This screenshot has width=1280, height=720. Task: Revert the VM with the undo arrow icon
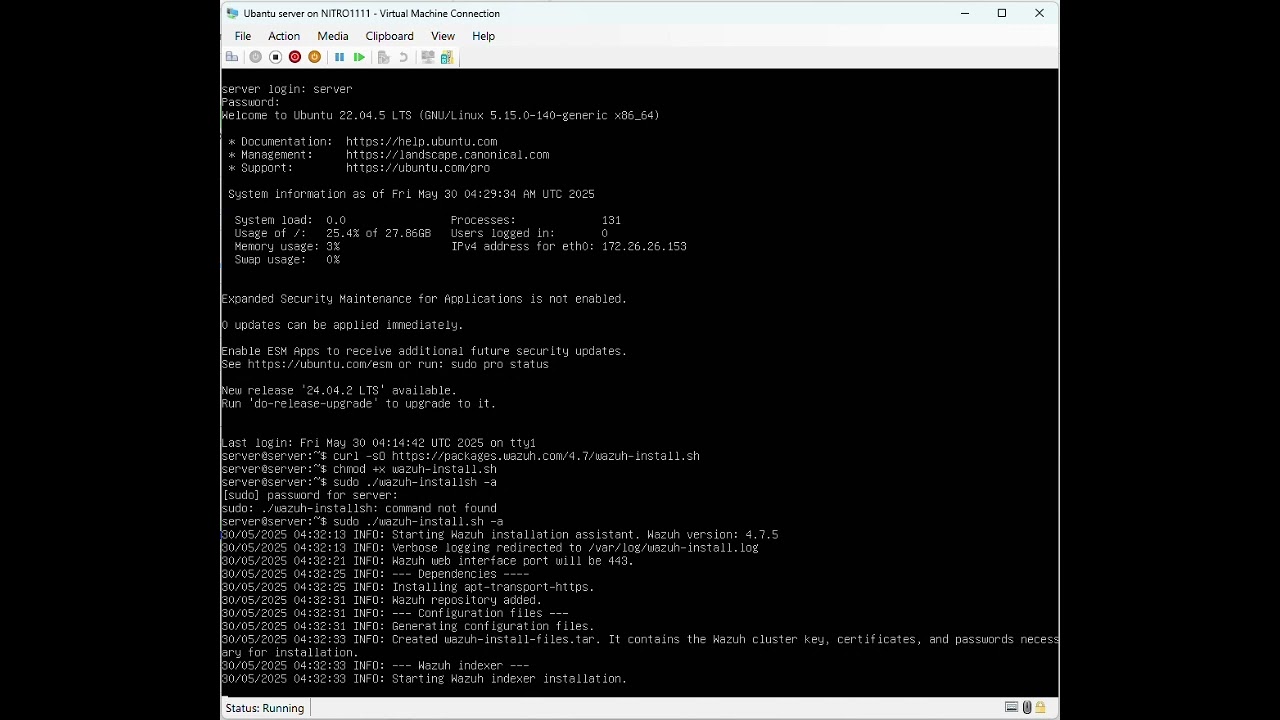click(x=403, y=57)
